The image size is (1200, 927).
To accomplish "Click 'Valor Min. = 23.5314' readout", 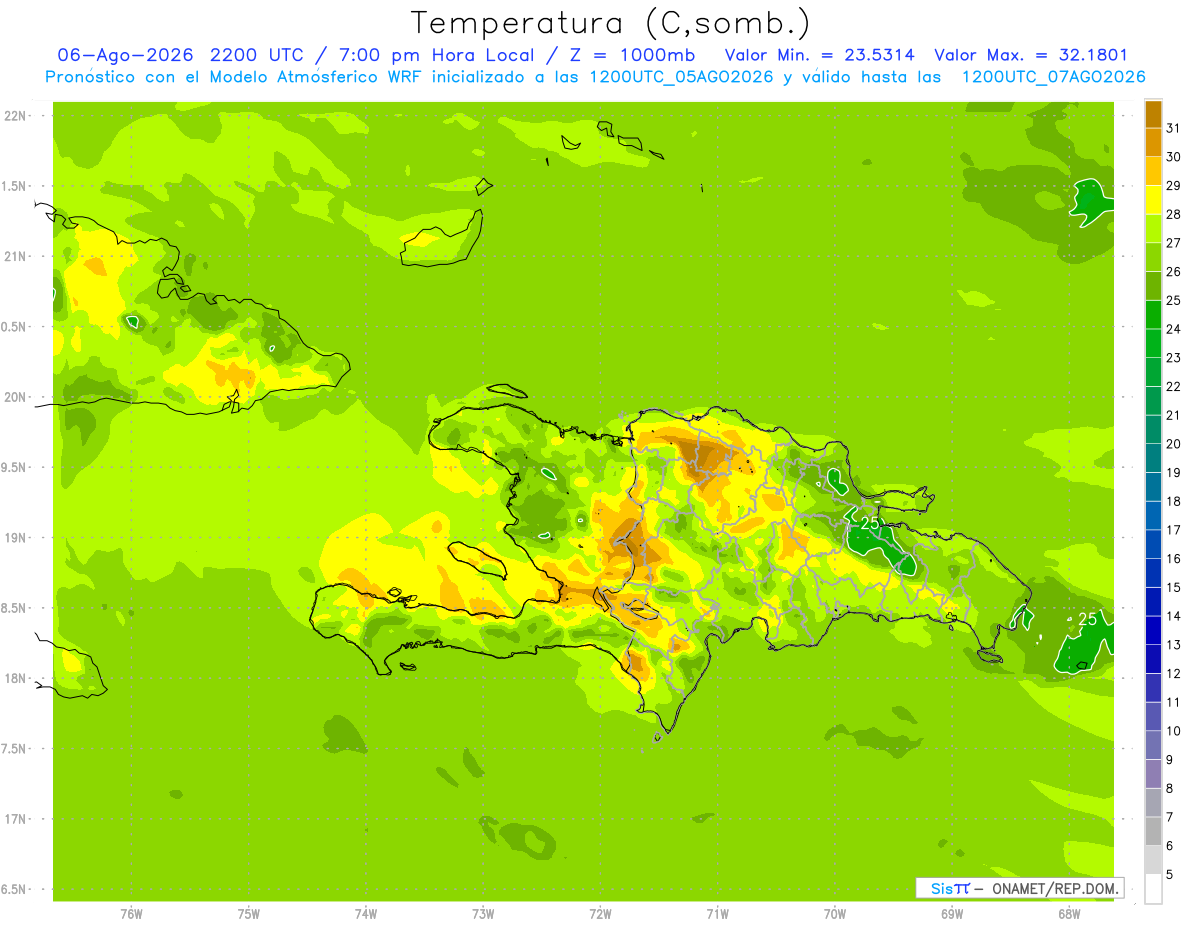I will (818, 55).
